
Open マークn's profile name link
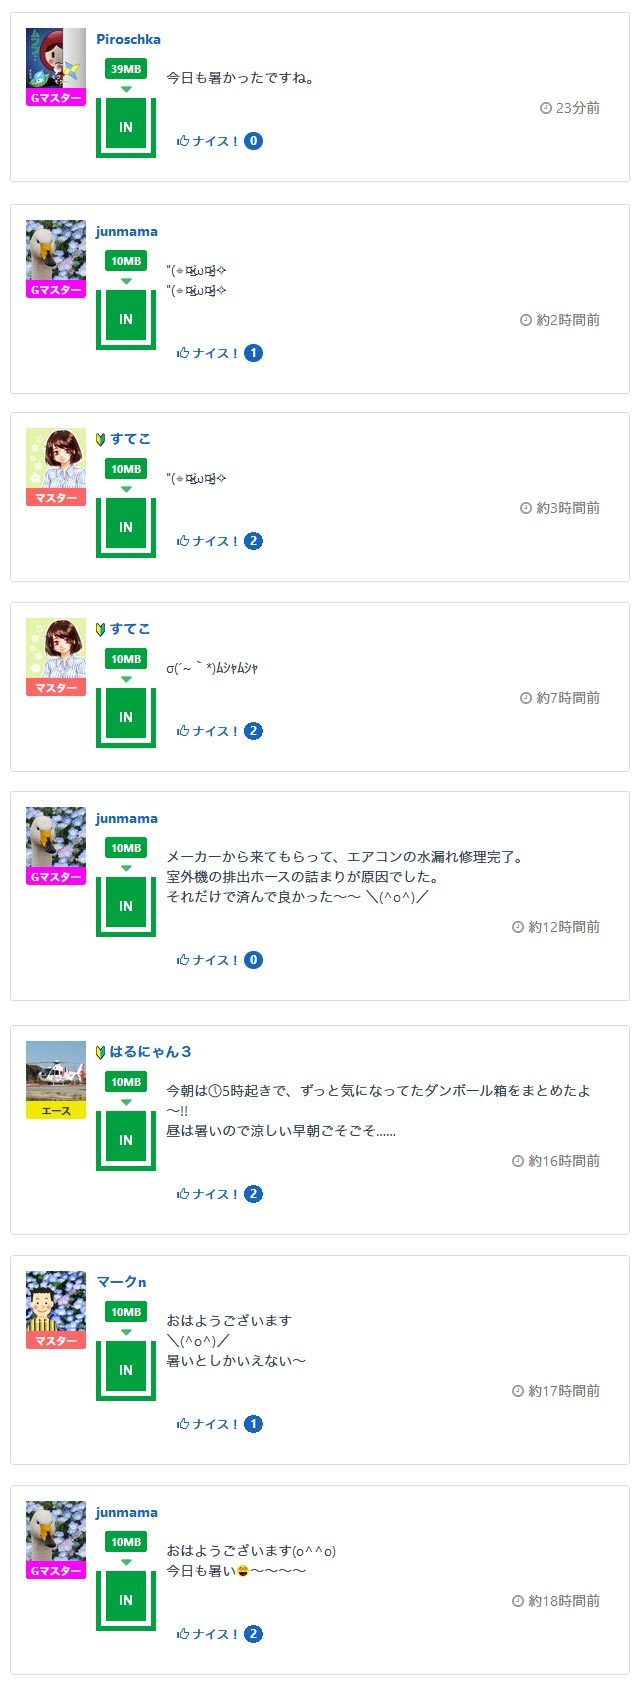[122, 1281]
